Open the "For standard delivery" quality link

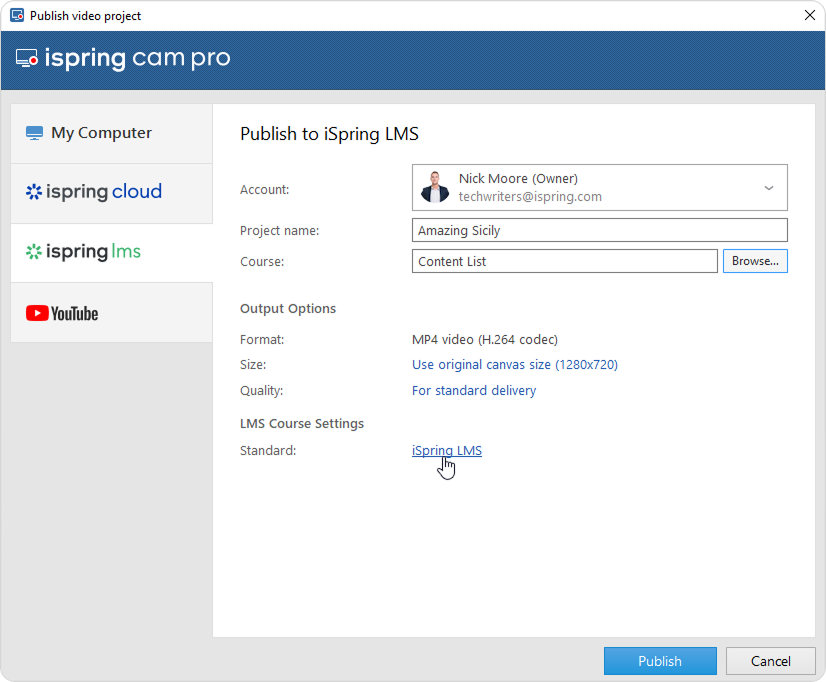click(x=473, y=391)
